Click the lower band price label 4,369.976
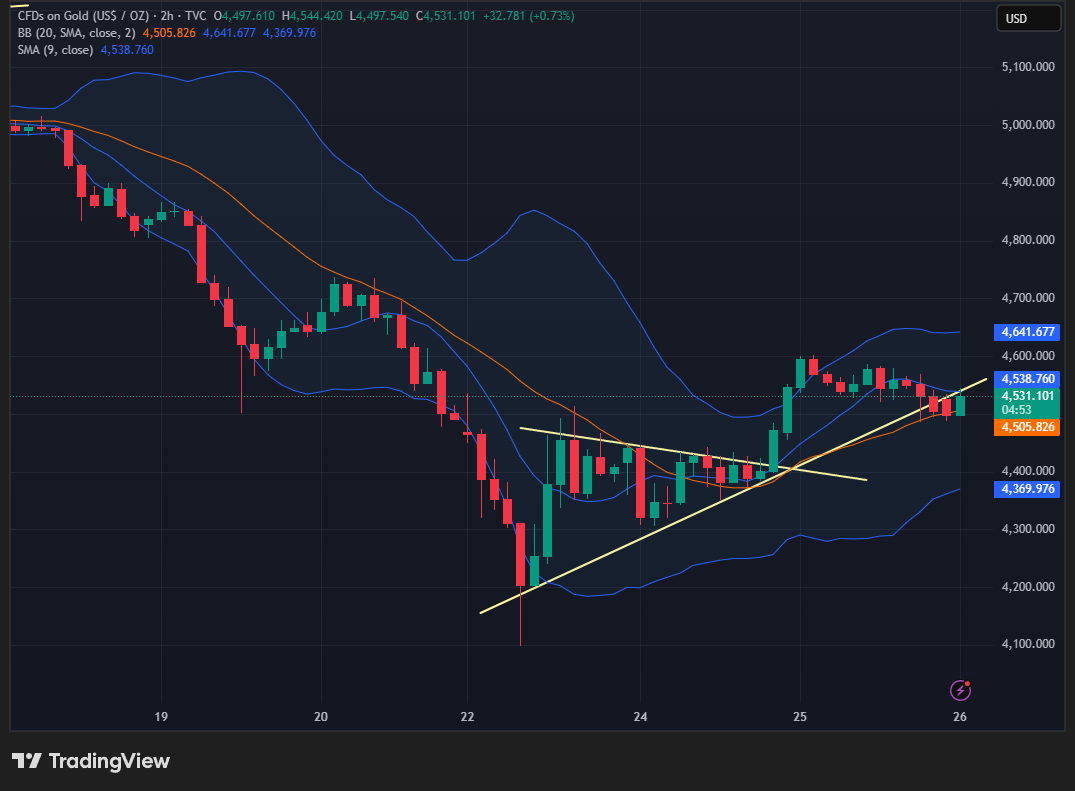 tap(1027, 489)
